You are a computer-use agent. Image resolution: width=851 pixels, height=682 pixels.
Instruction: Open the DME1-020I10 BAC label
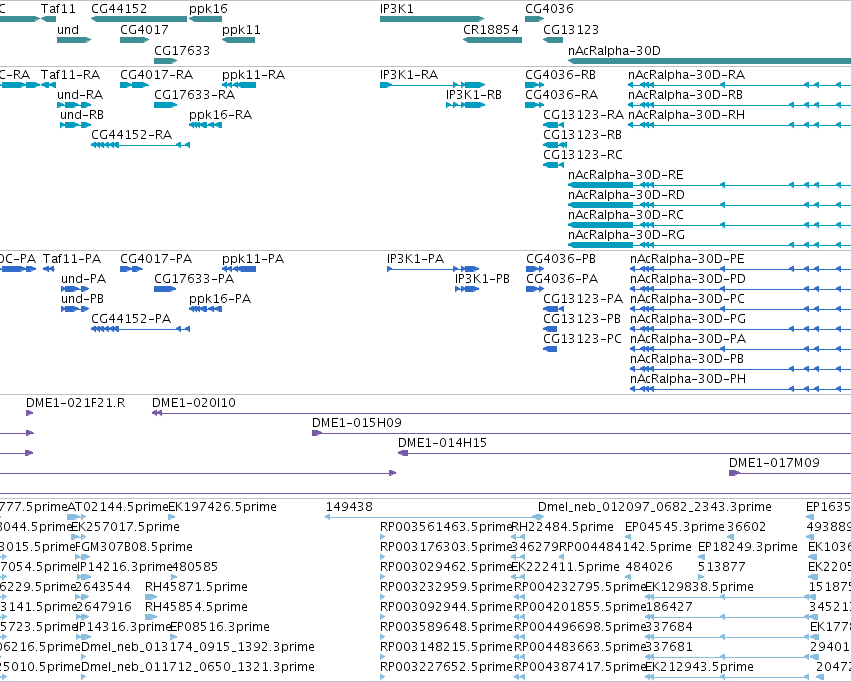pyautogui.click(x=194, y=403)
